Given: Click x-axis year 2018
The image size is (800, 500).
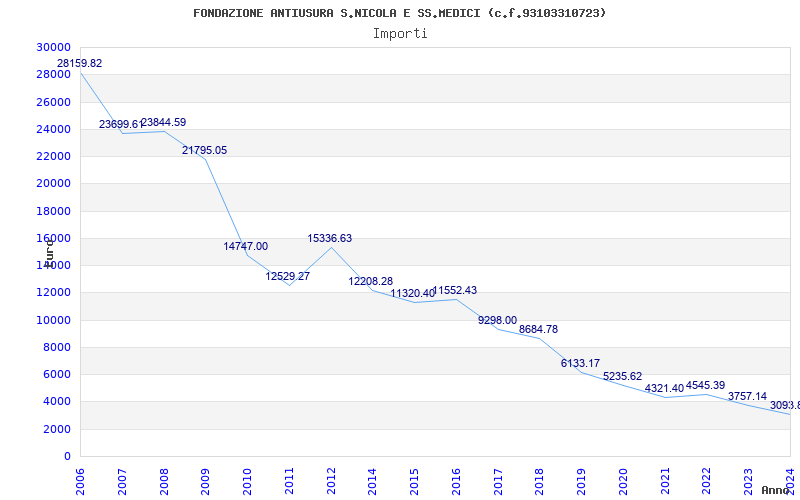Looking at the screenshot, I should pyautogui.click(x=539, y=482).
